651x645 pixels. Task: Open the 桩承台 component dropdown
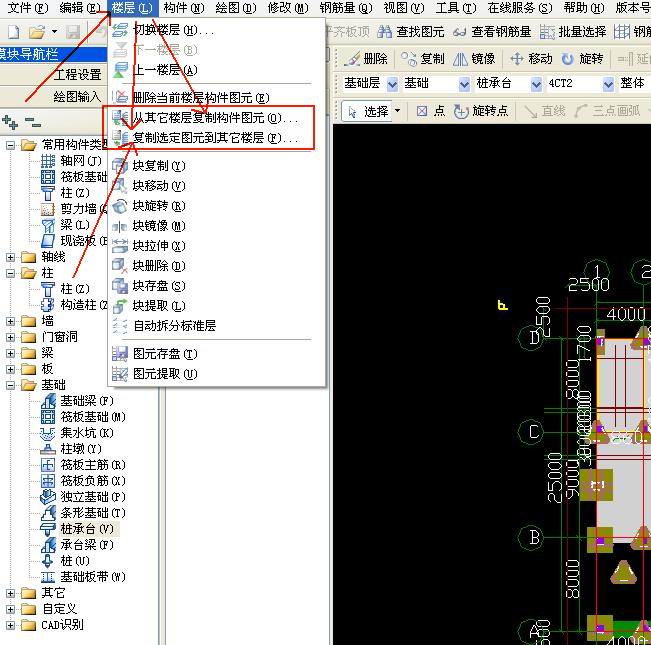[x=536, y=84]
